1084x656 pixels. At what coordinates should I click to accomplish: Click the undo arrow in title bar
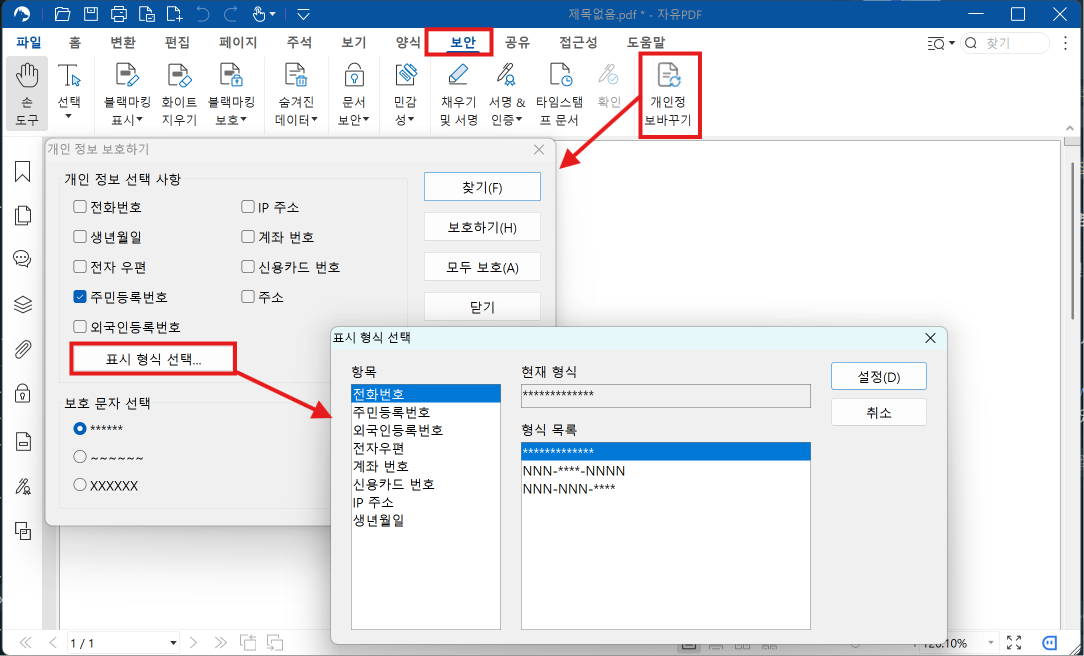pos(203,14)
